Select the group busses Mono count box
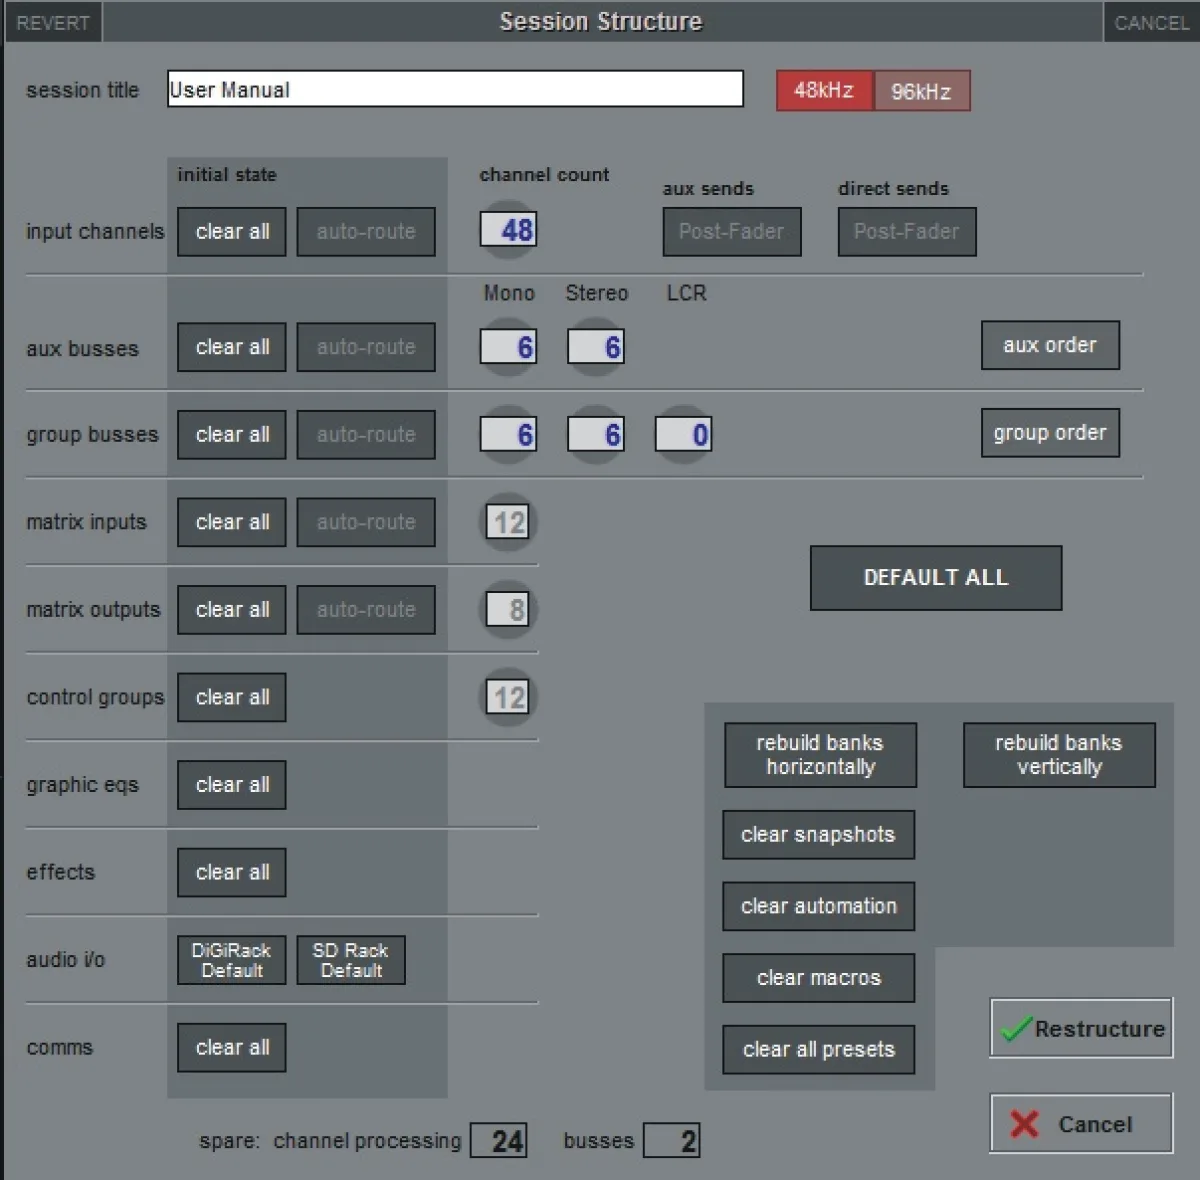Image resolution: width=1200 pixels, height=1180 pixels. pos(508,435)
